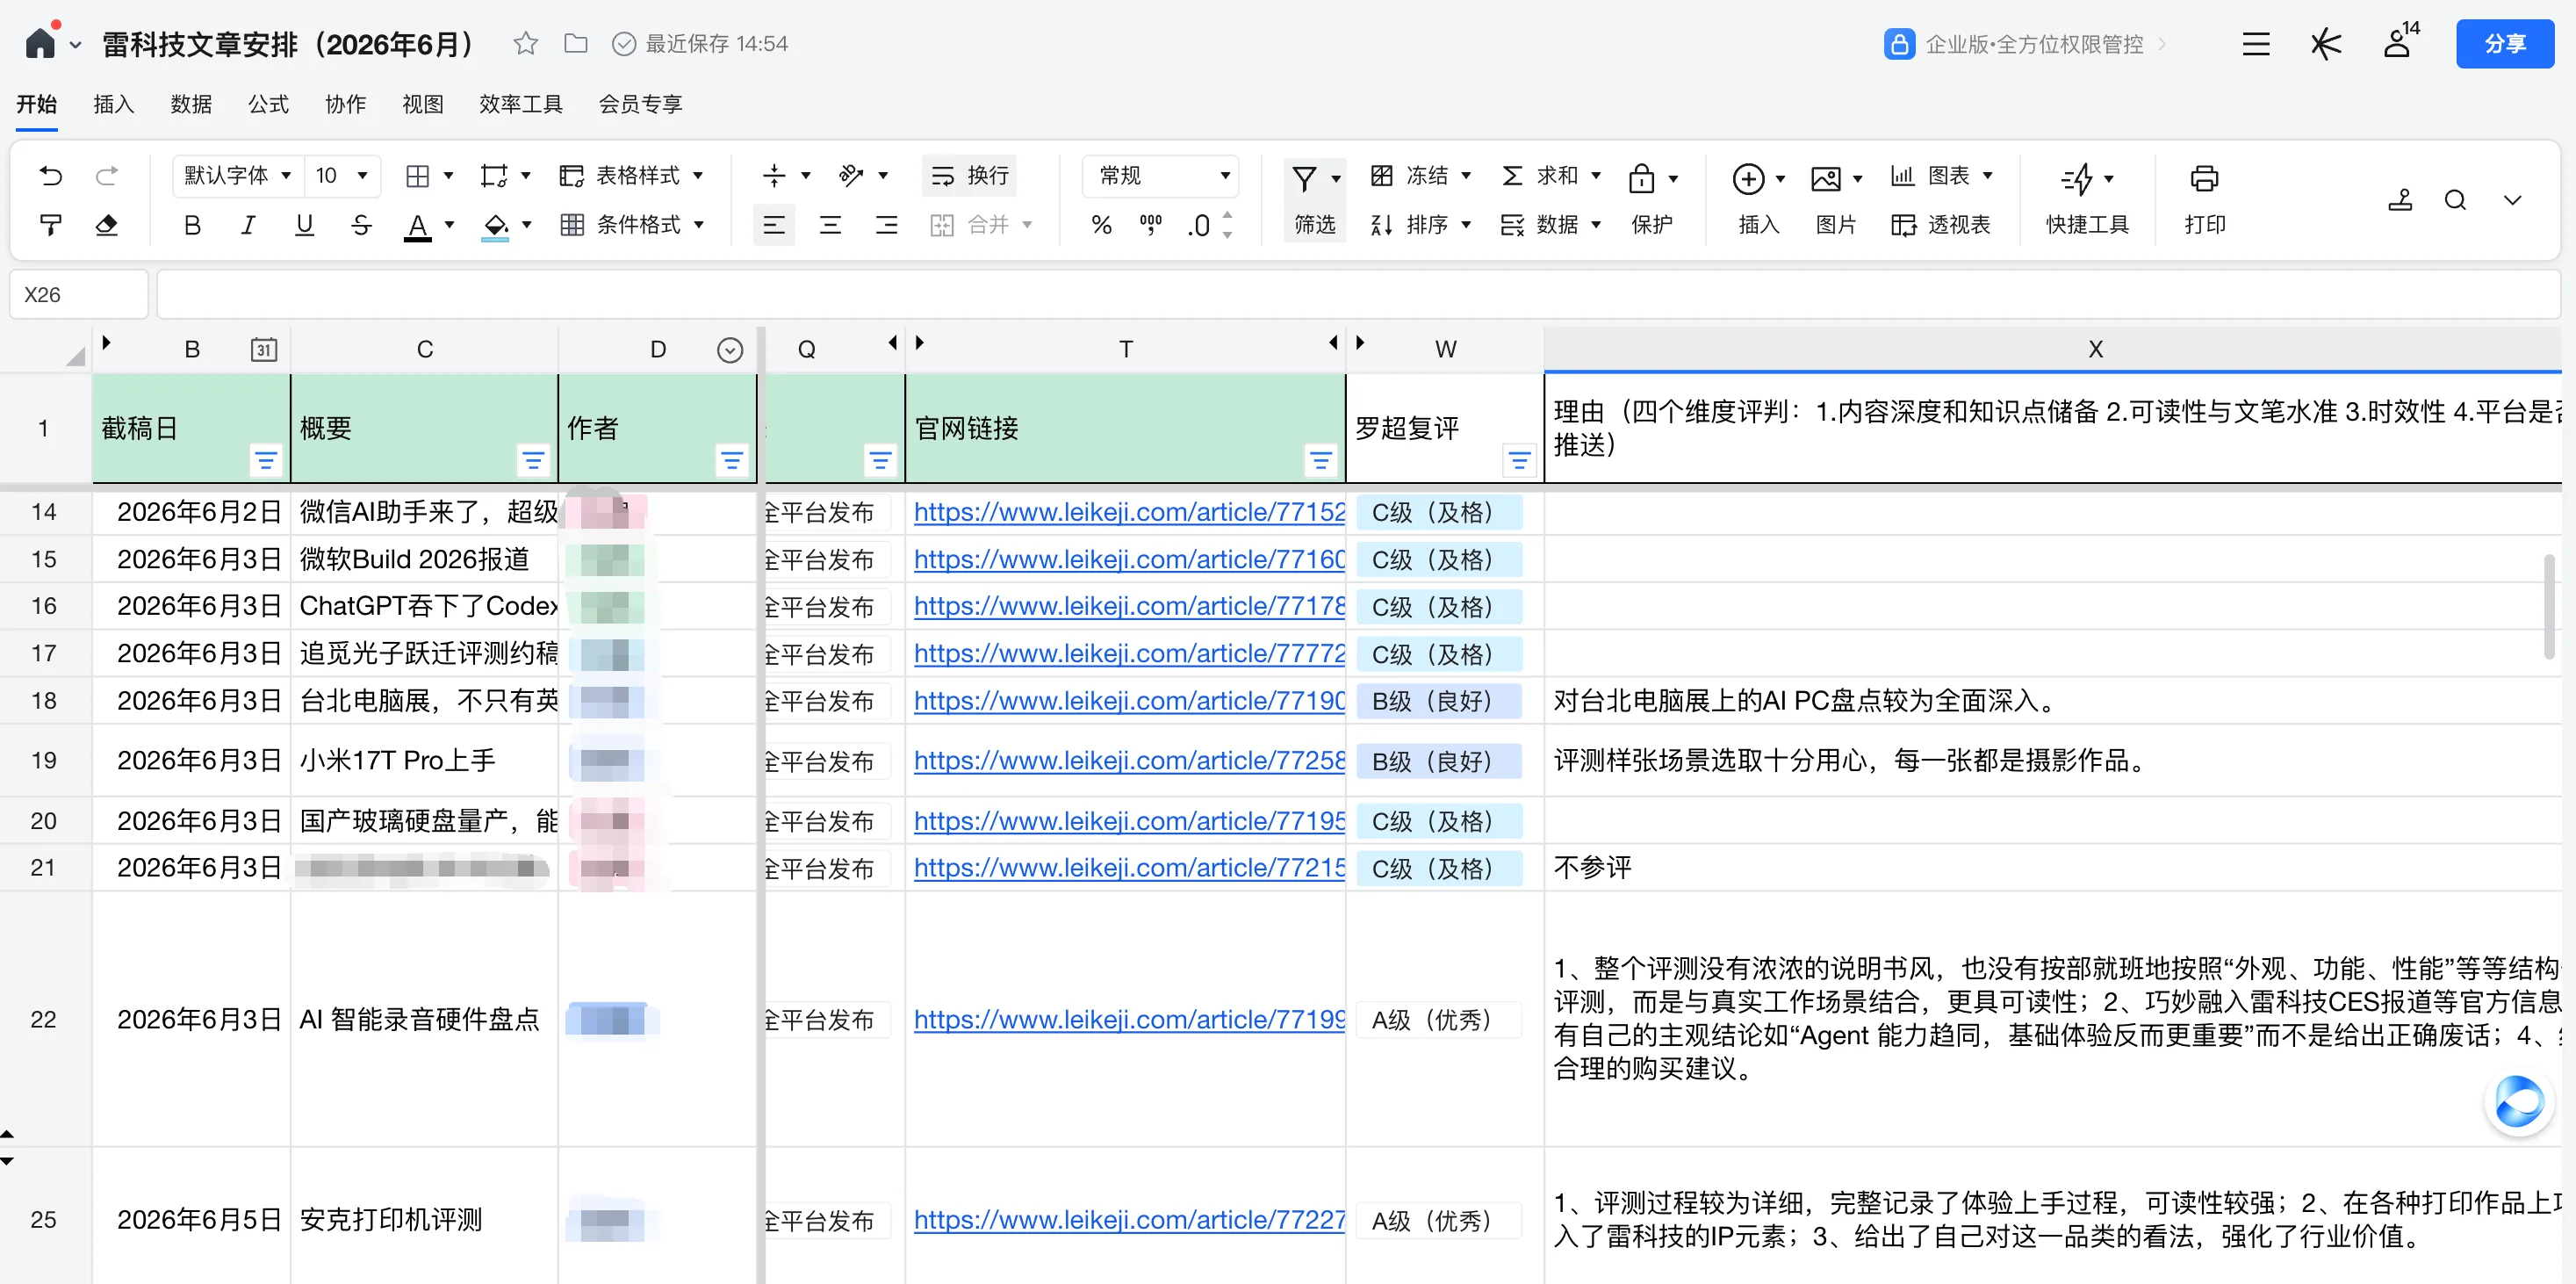Click the home icon
The image size is (2576, 1284).
click(40, 43)
